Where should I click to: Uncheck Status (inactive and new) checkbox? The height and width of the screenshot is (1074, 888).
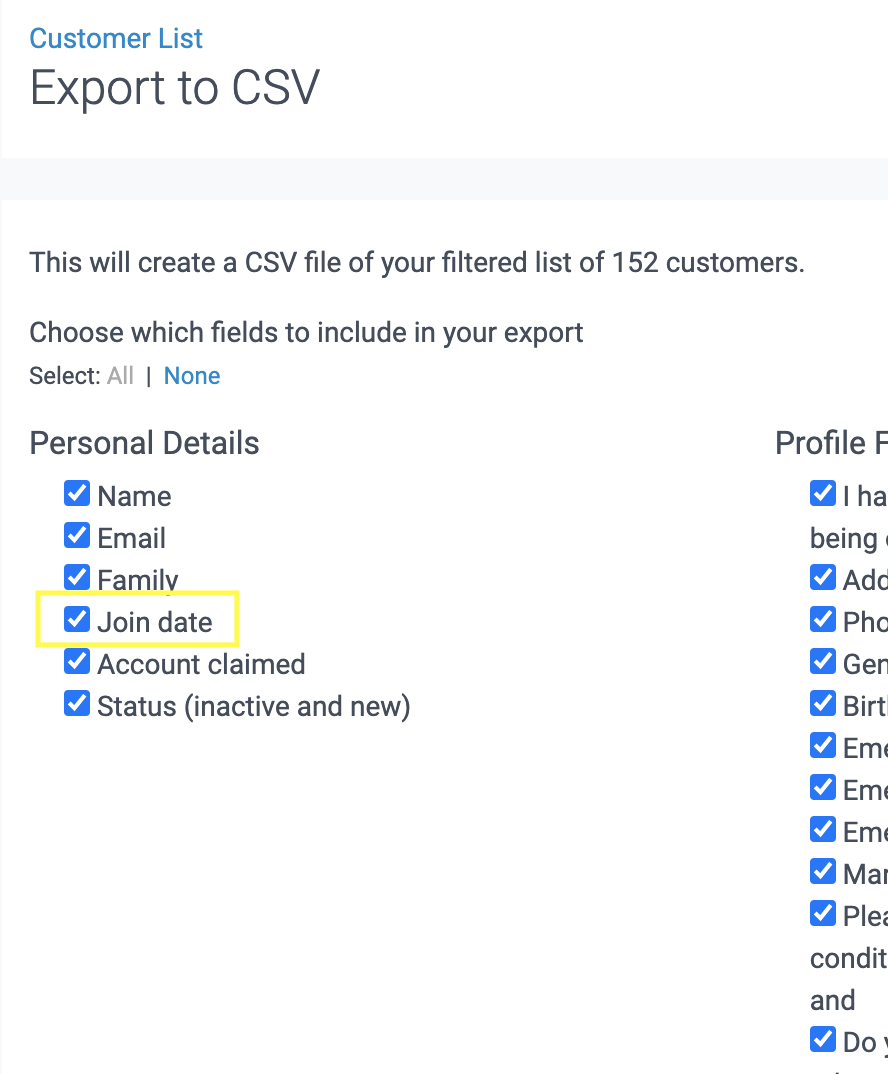point(77,704)
